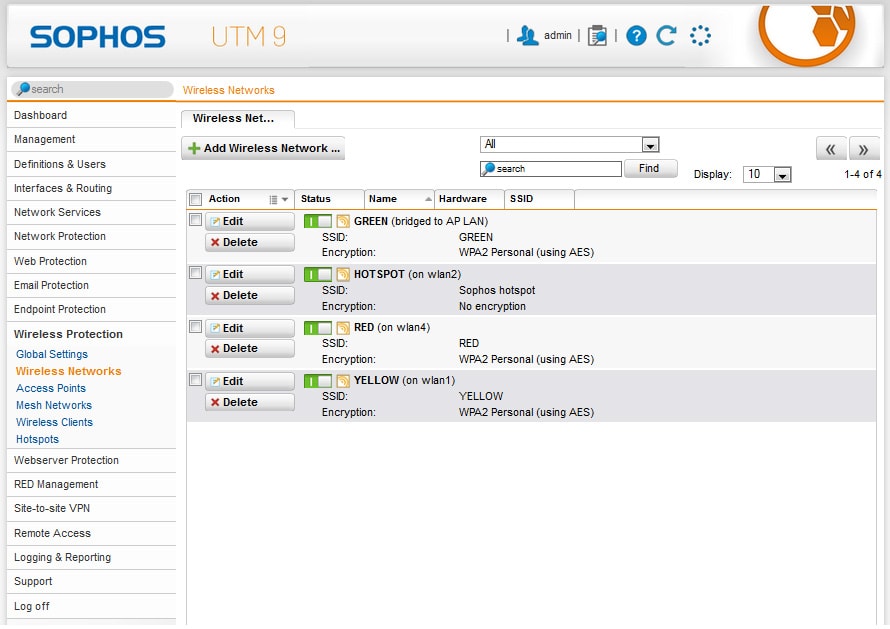Select the Wireless Net... tab
Viewport: 890px width, 629px height.
[x=237, y=119]
